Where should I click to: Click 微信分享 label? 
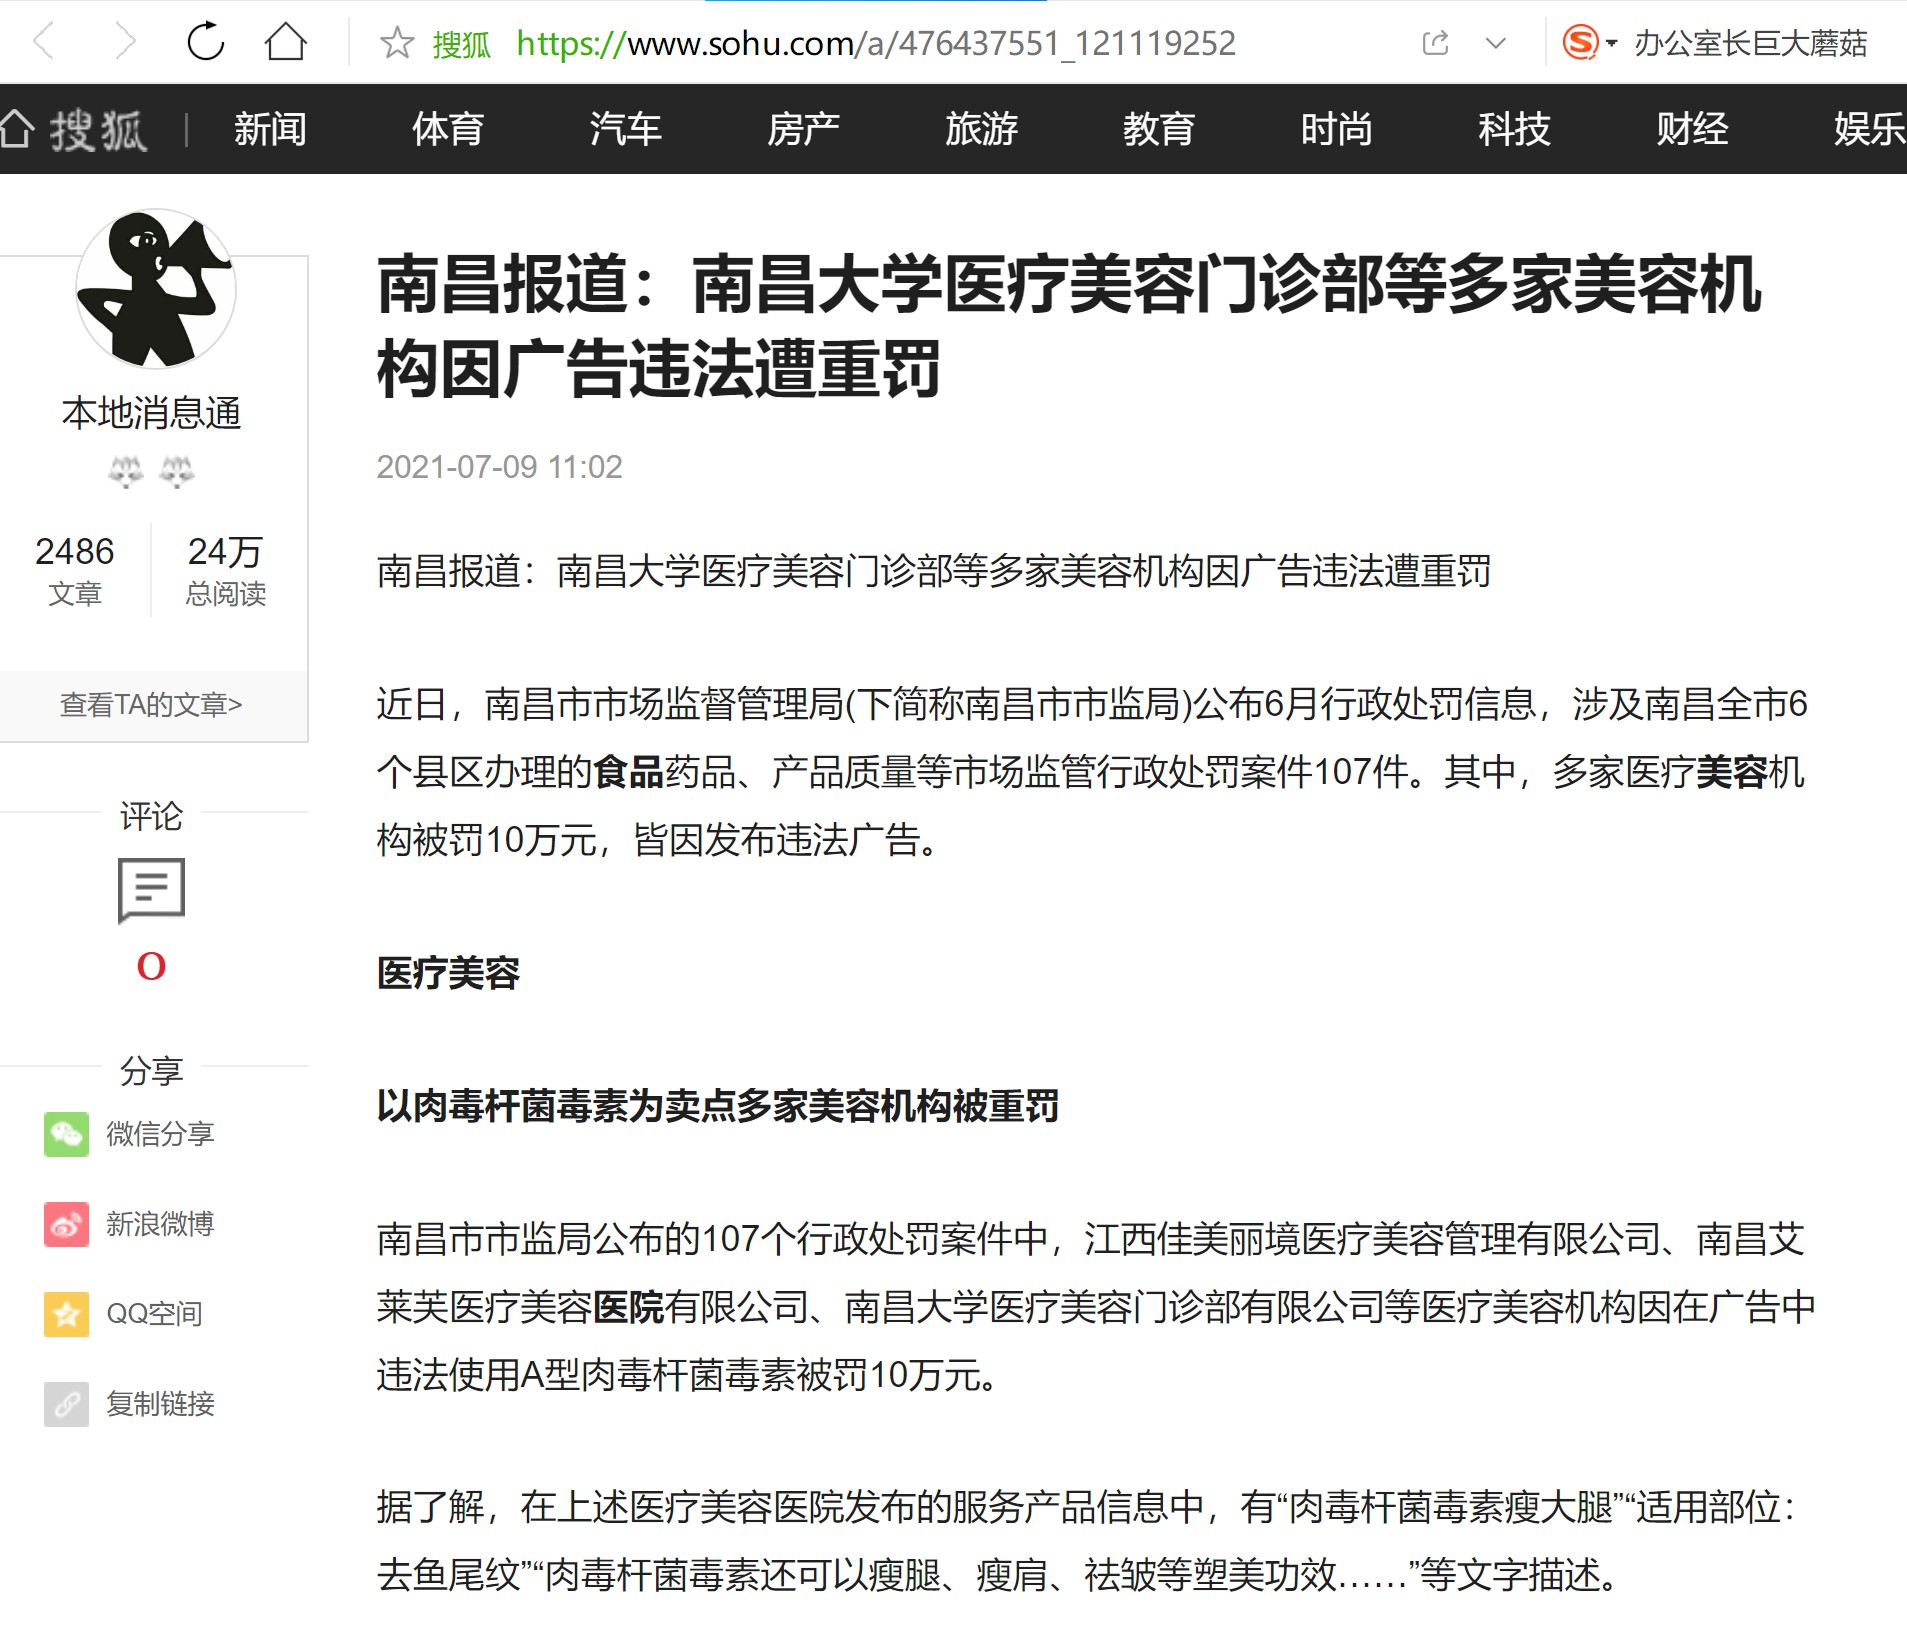[160, 1134]
